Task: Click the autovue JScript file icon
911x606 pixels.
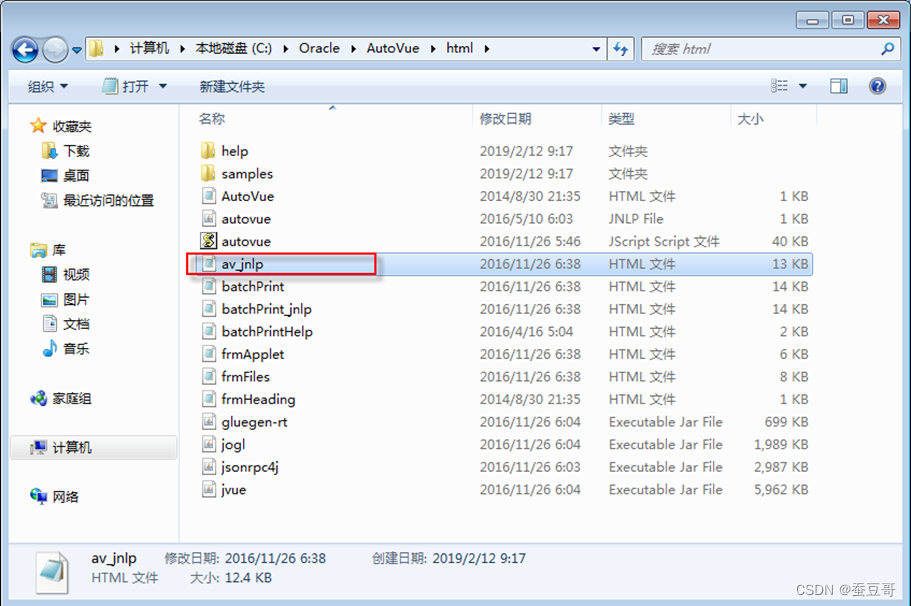Action: (209, 241)
